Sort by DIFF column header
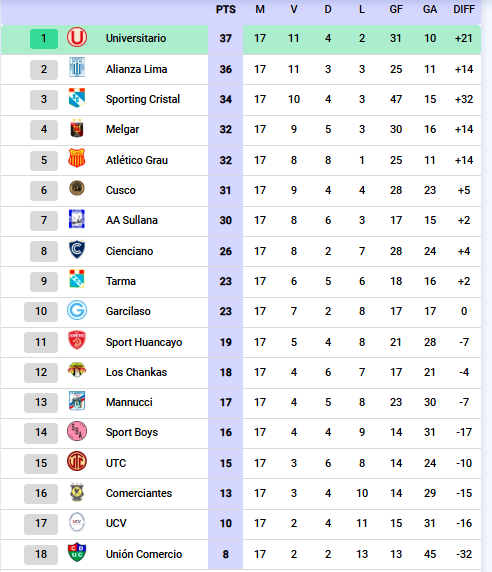This screenshot has height=572, width=492. [x=464, y=9]
